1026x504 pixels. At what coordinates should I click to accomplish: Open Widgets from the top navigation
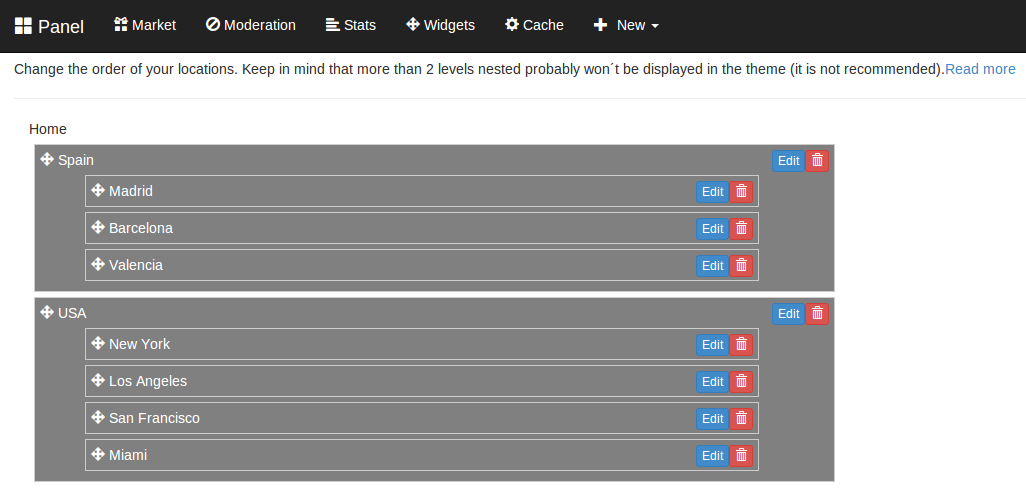tap(440, 25)
